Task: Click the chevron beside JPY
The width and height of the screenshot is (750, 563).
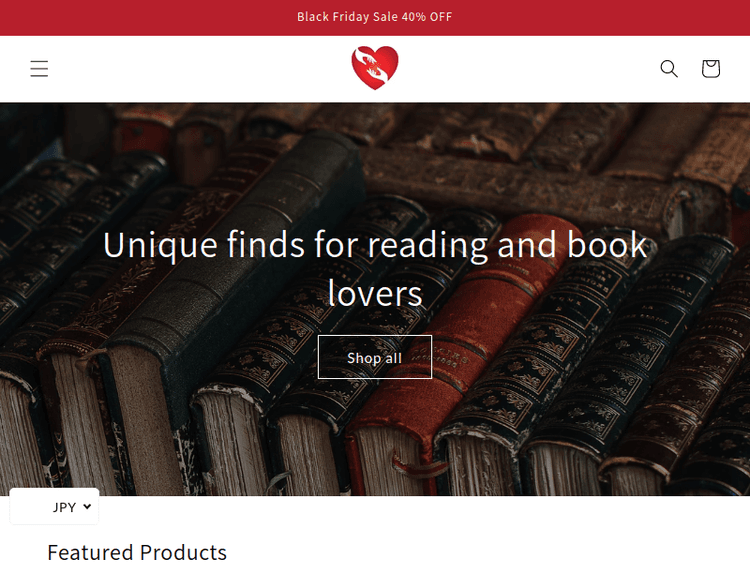Action: [x=87, y=506]
